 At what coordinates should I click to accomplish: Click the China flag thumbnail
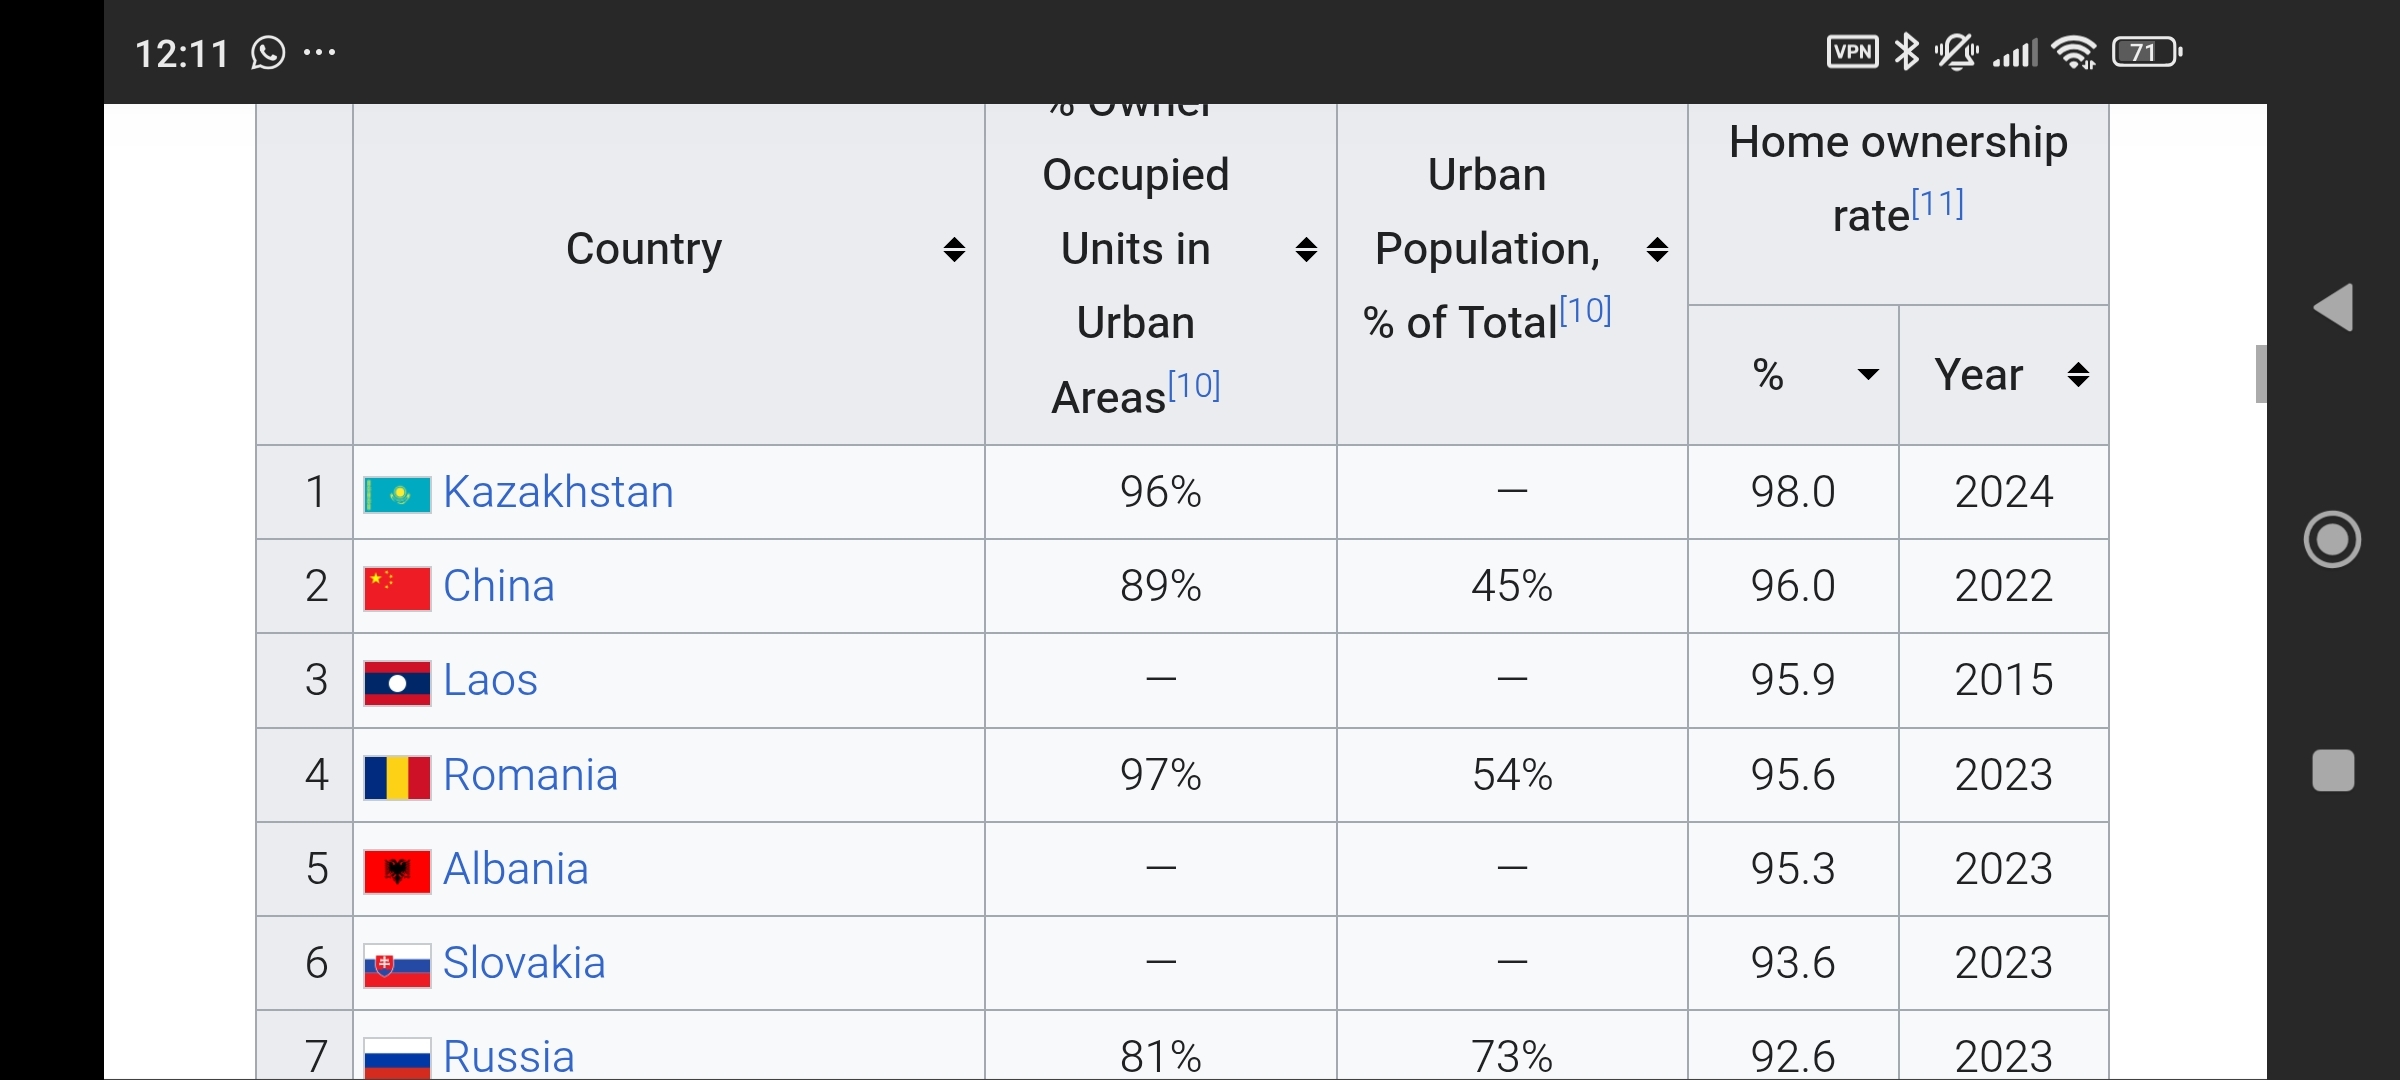coord(397,587)
